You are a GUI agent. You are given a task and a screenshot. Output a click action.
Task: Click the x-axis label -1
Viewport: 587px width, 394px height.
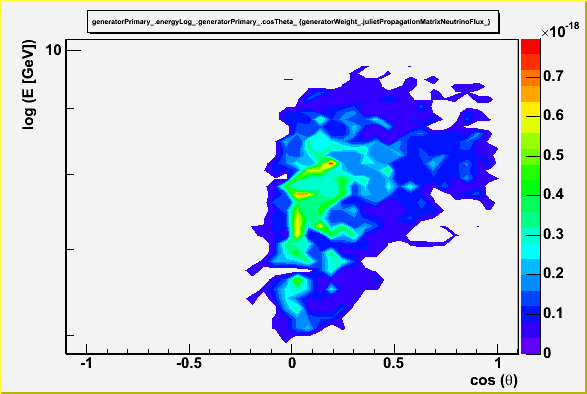point(86,363)
